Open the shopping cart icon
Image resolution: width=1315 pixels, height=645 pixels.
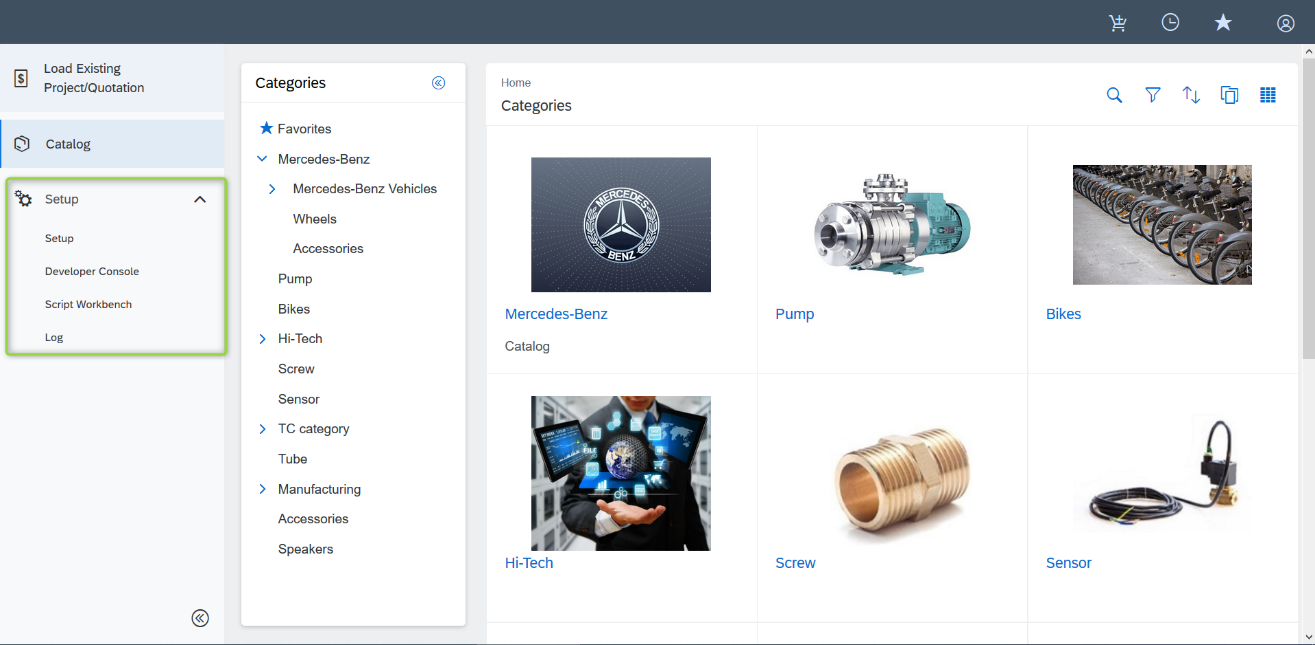1118,22
